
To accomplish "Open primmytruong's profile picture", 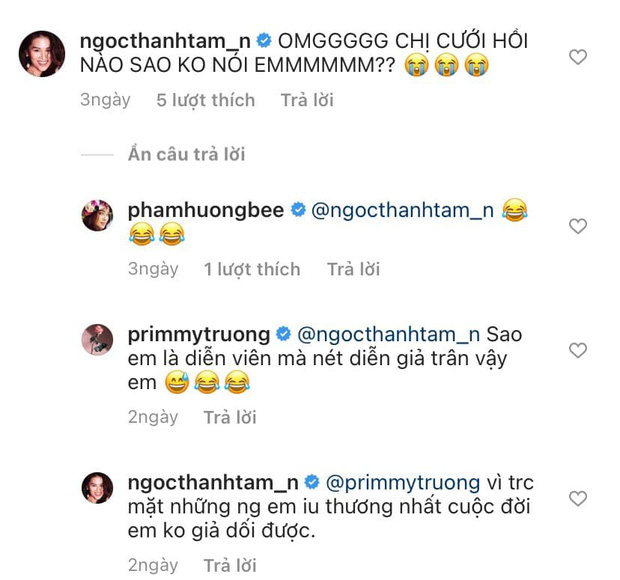I will [97, 339].
